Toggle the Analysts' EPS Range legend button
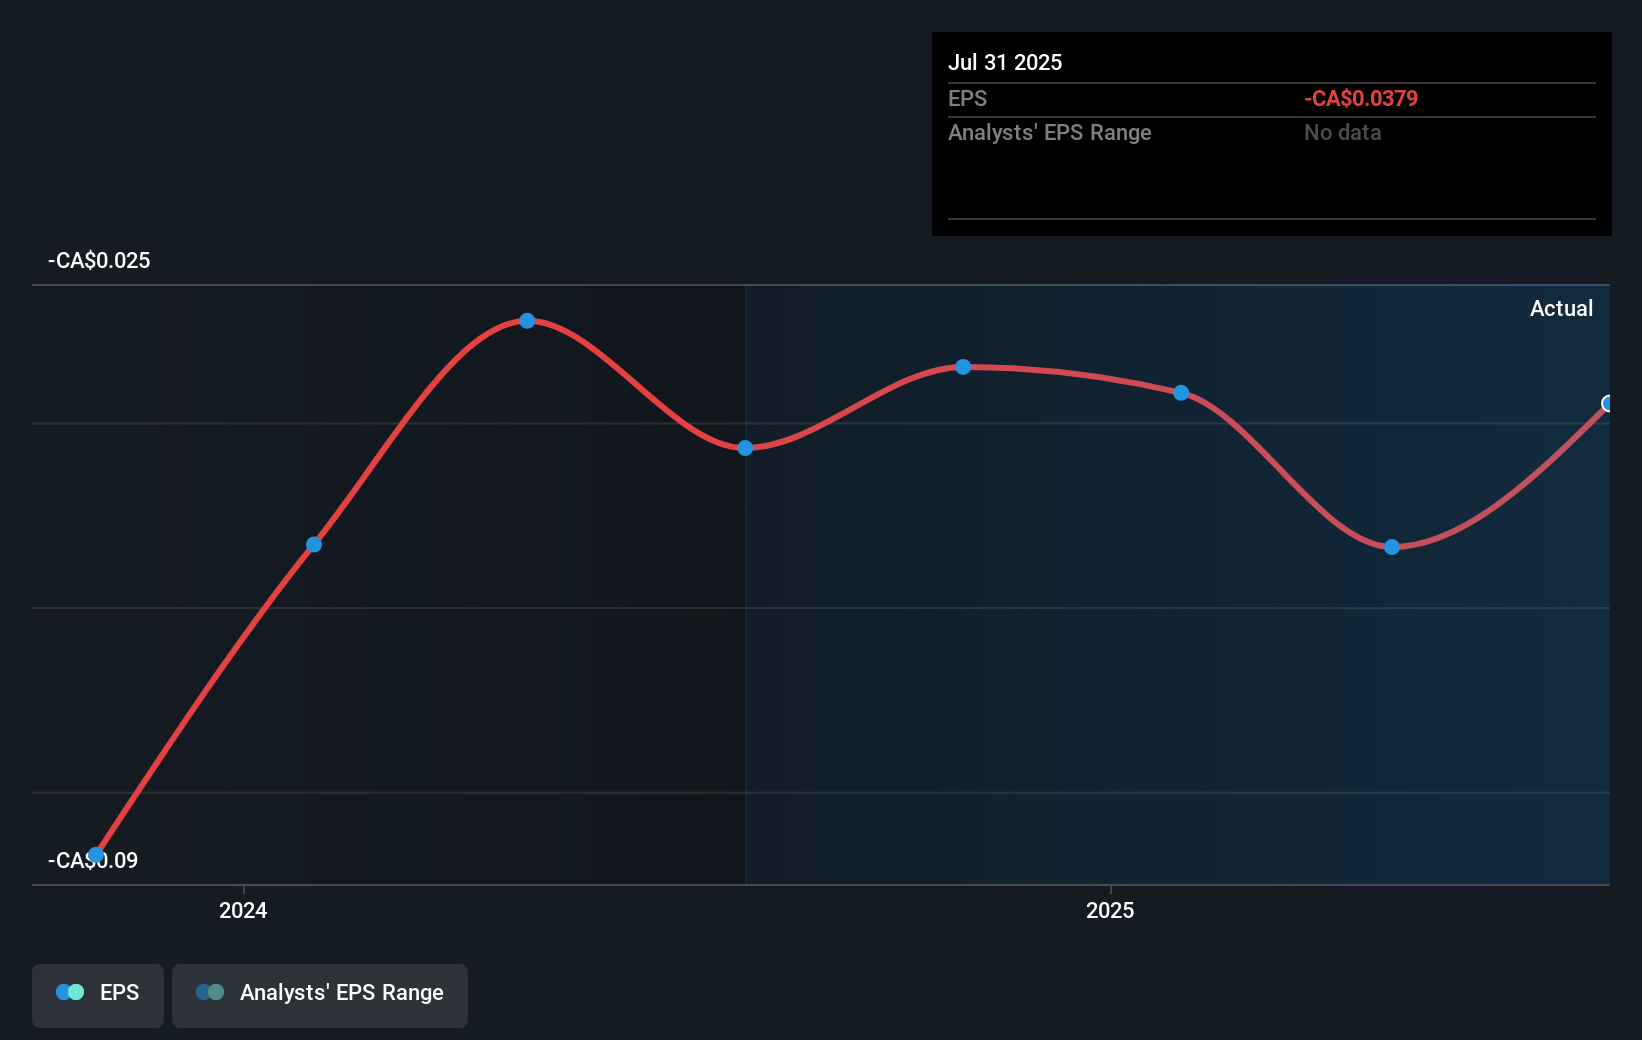The height and width of the screenshot is (1040, 1642). [x=320, y=995]
